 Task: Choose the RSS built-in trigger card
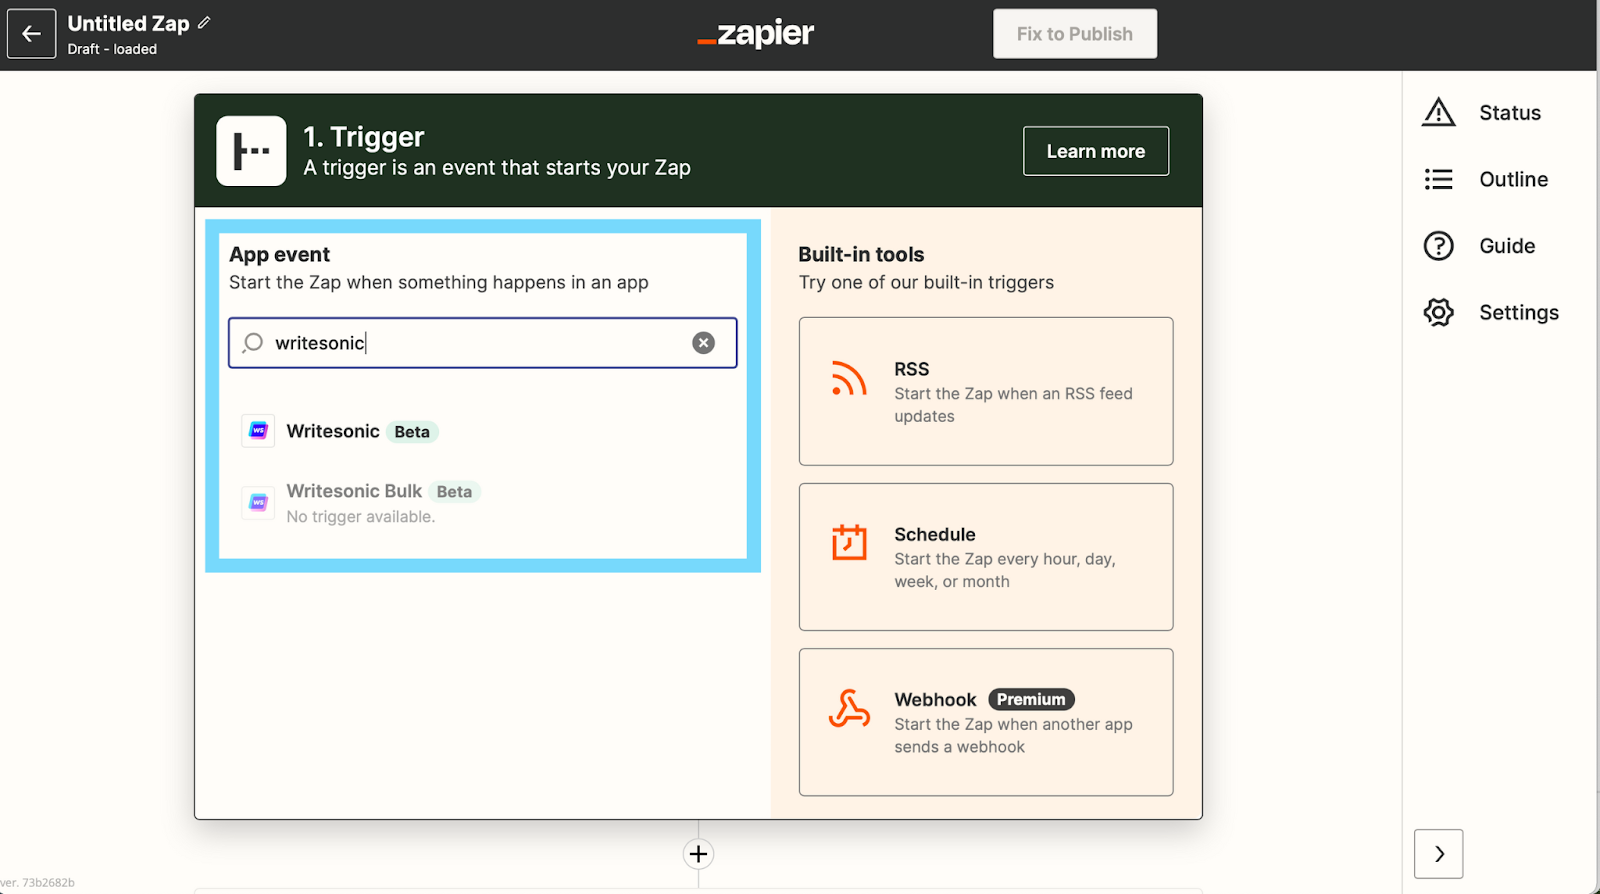986,391
